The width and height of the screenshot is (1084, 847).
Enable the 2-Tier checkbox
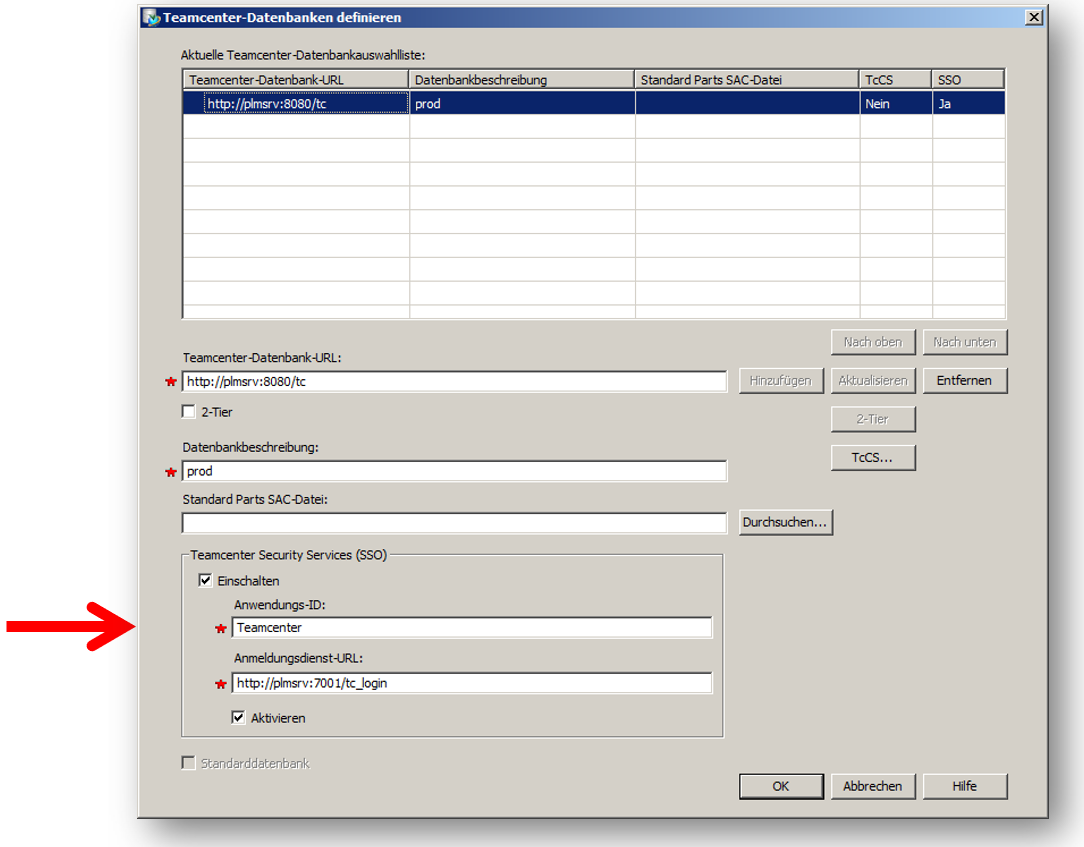(189, 411)
